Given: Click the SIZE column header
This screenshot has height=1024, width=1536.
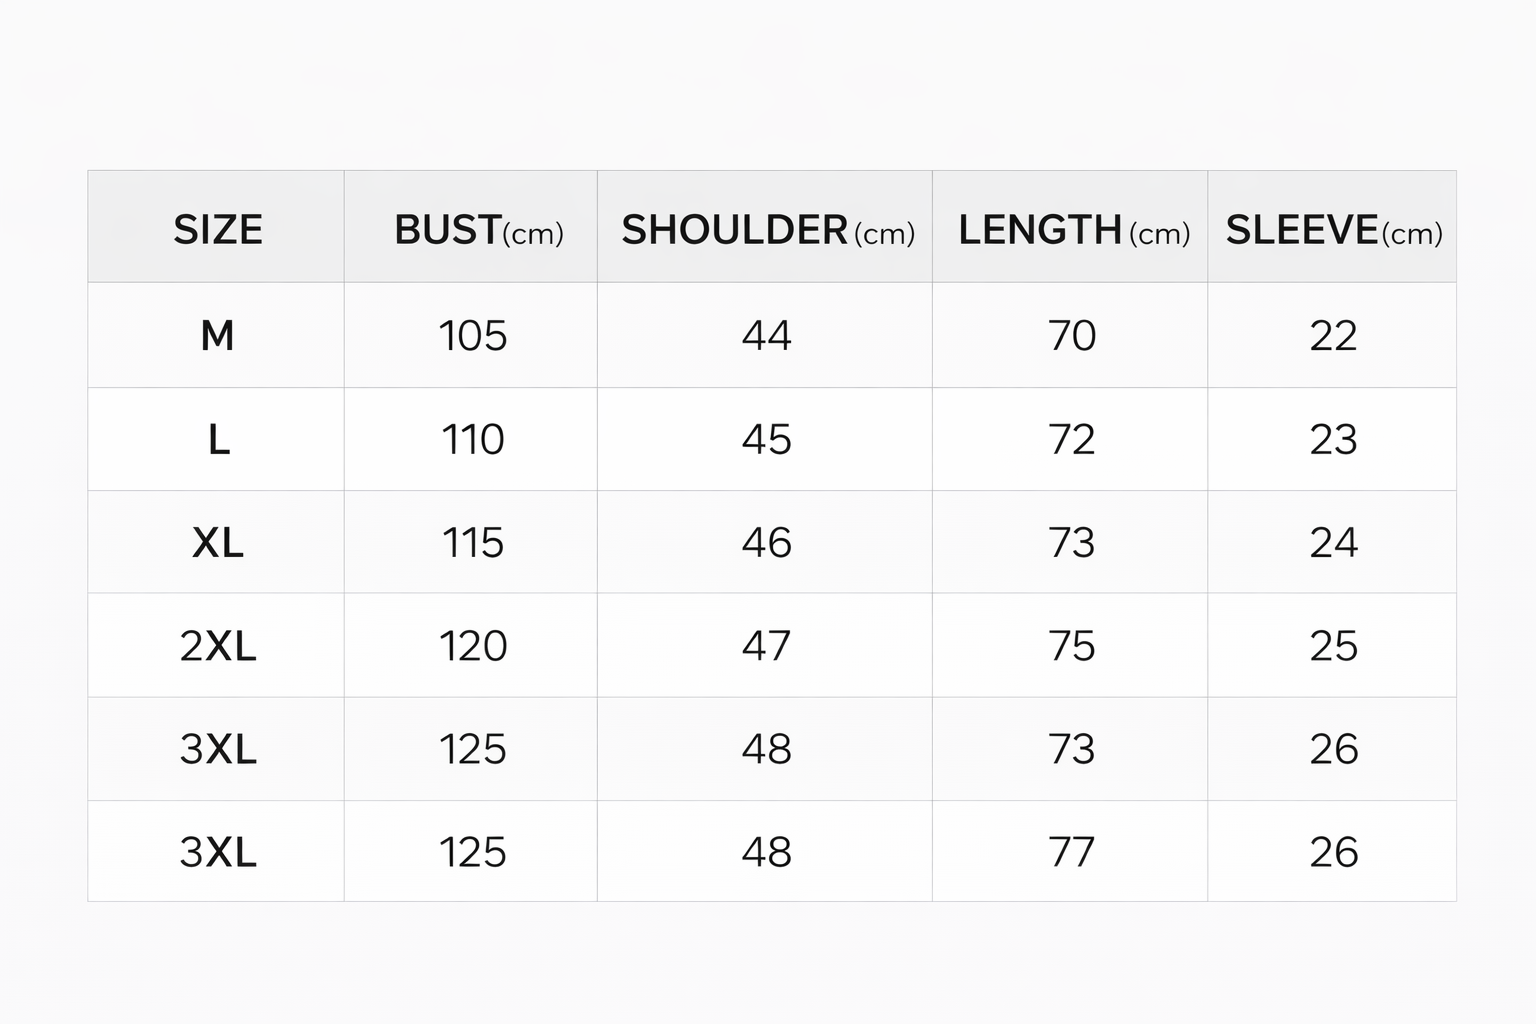Looking at the screenshot, I should point(218,230).
